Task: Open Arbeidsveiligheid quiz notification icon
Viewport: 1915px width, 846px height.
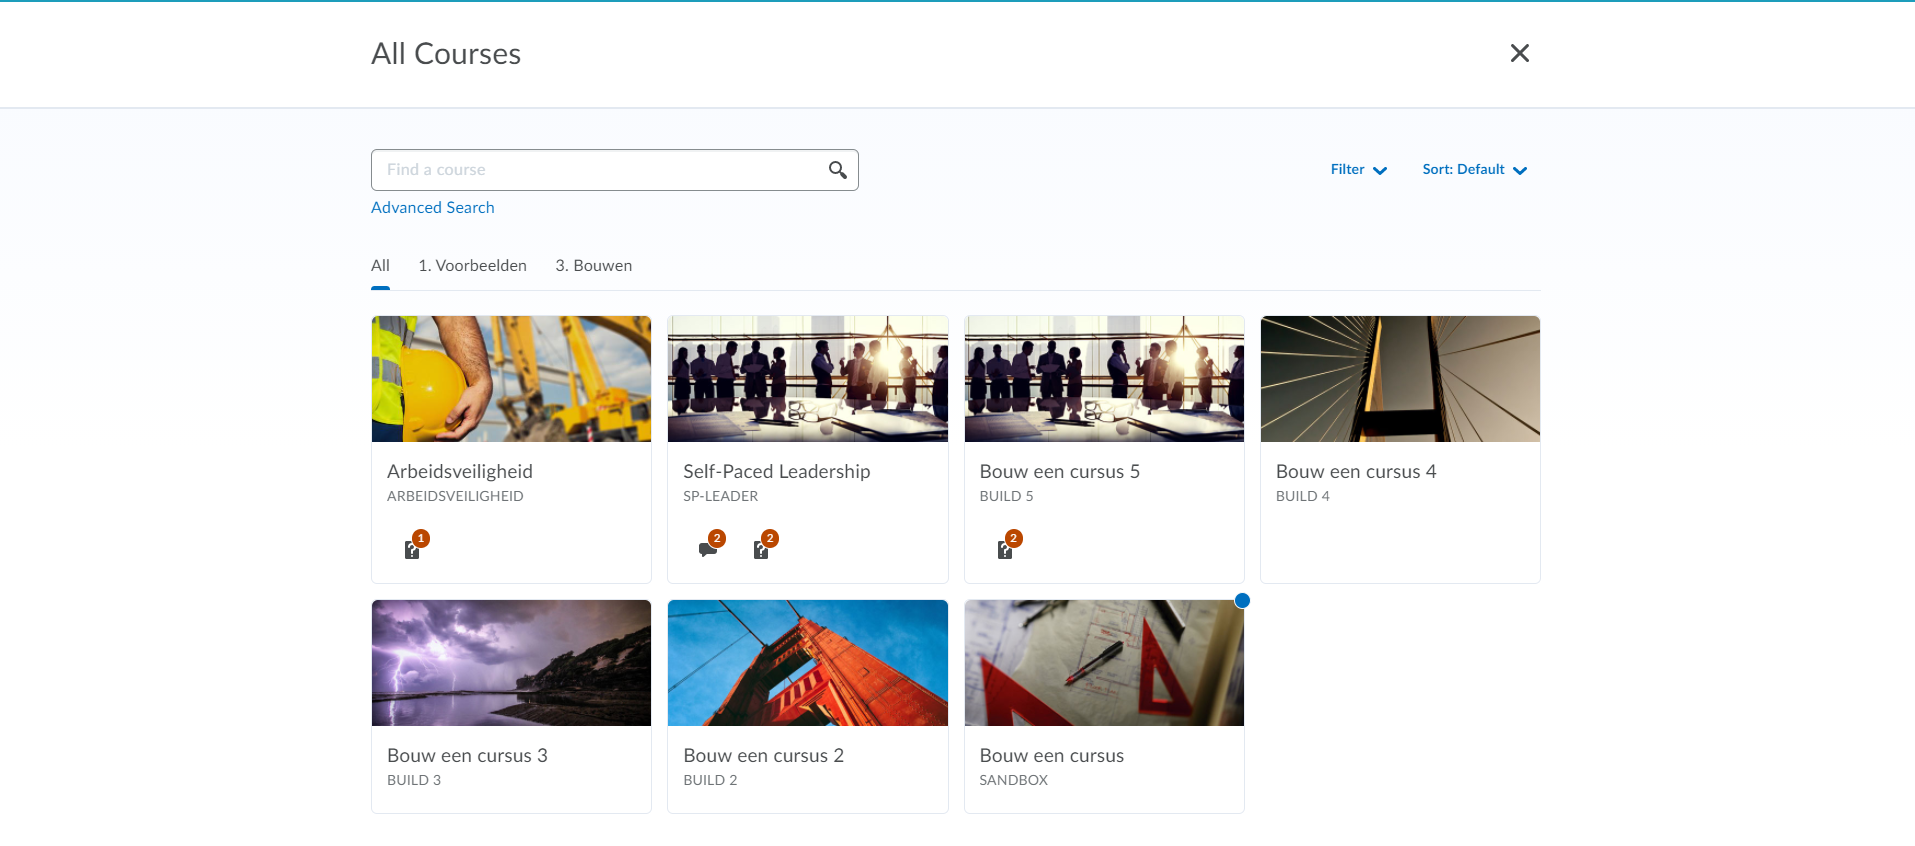Action: pos(415,545)
